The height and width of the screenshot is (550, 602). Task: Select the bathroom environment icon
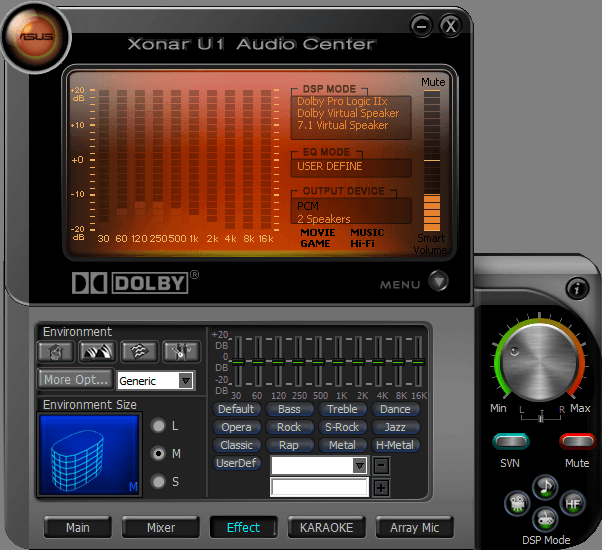pos(56,351)
